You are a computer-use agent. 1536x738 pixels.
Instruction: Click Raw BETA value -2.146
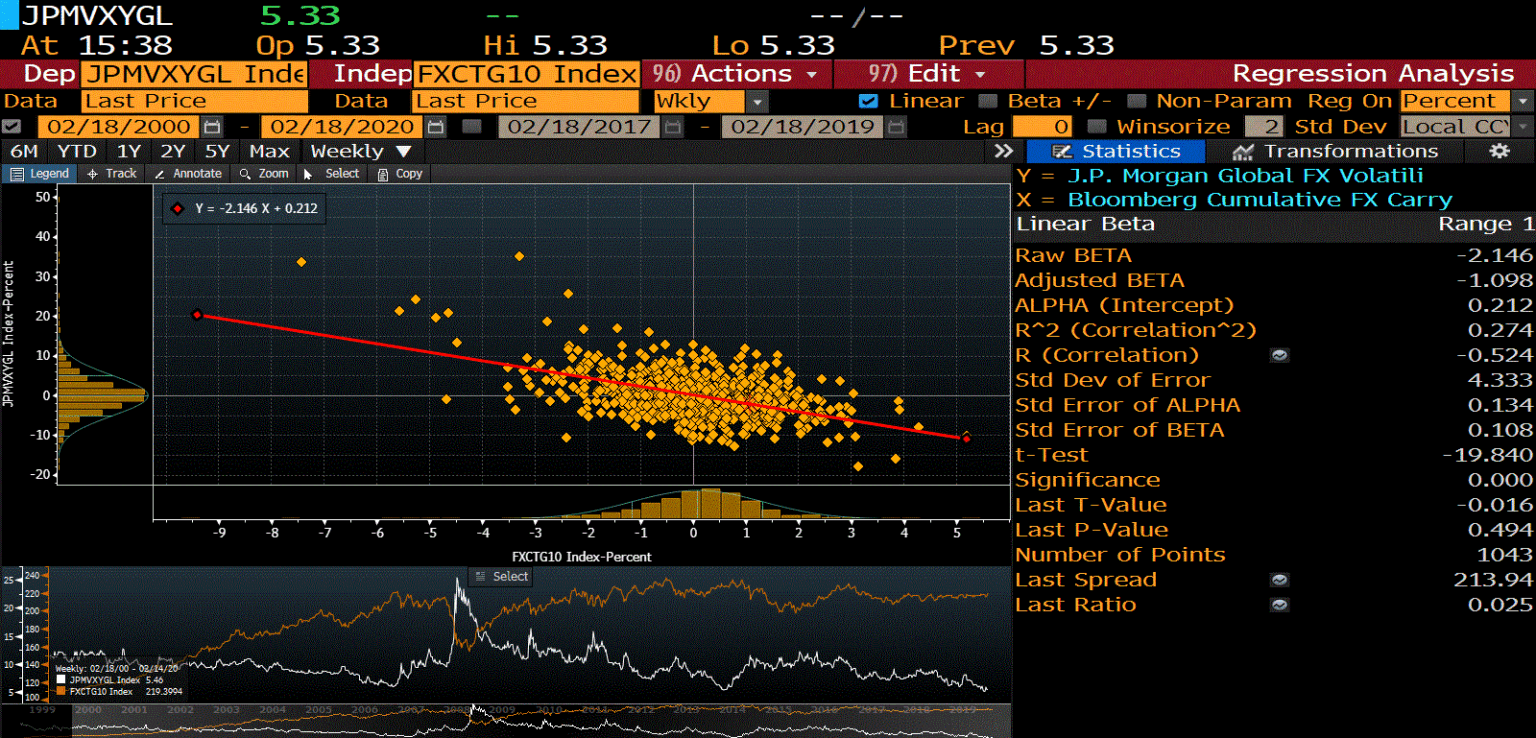coord(1494,255)
